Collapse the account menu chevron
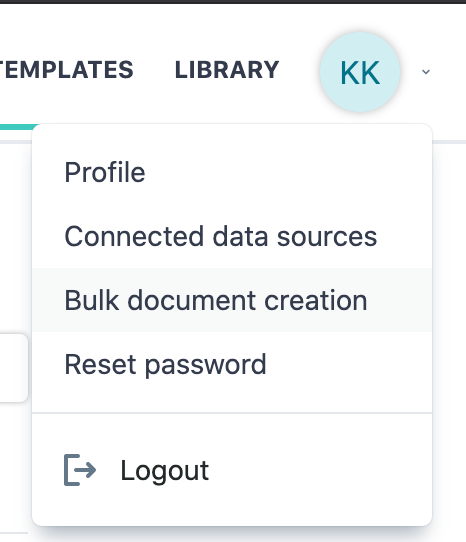The width and height of the screenshot is (466, 542). coord(426,72)
